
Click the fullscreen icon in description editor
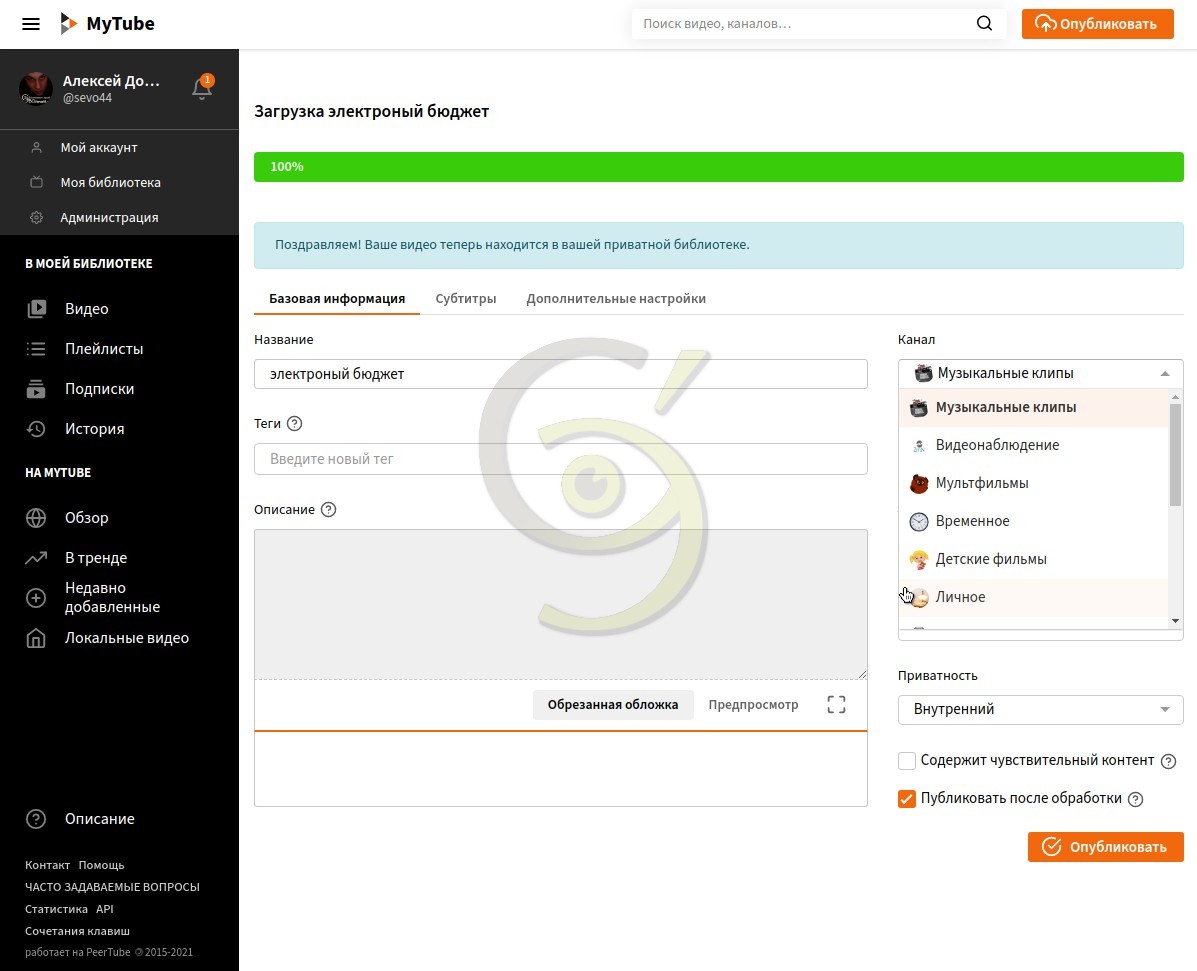tap(836, 705)
